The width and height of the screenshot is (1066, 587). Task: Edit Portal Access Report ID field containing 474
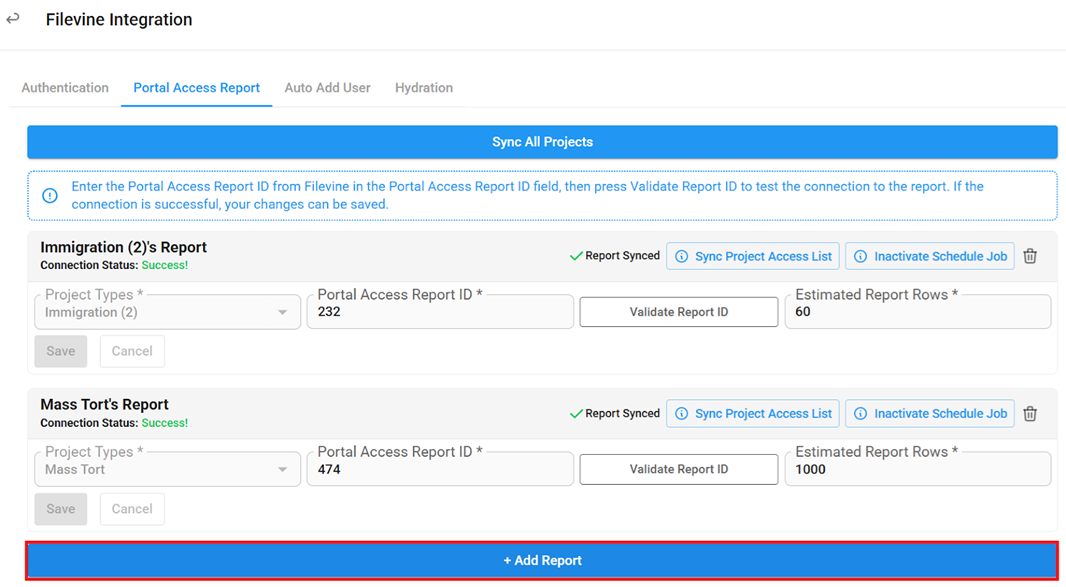440,469
